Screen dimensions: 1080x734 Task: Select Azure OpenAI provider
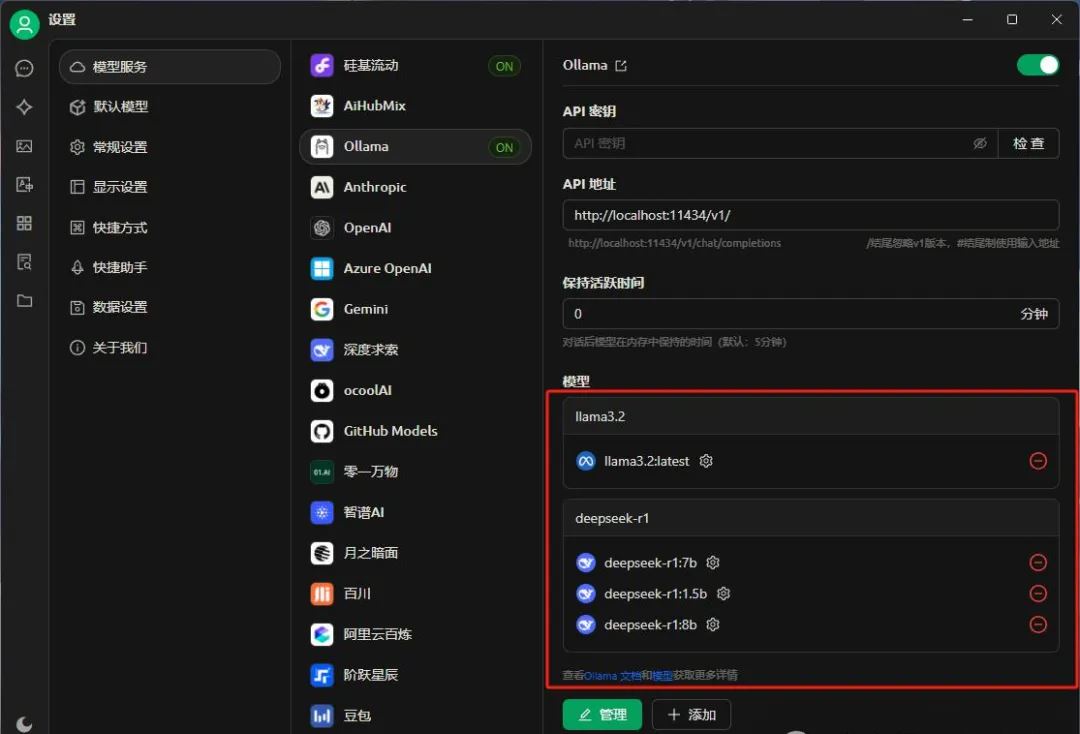(415, 268)
